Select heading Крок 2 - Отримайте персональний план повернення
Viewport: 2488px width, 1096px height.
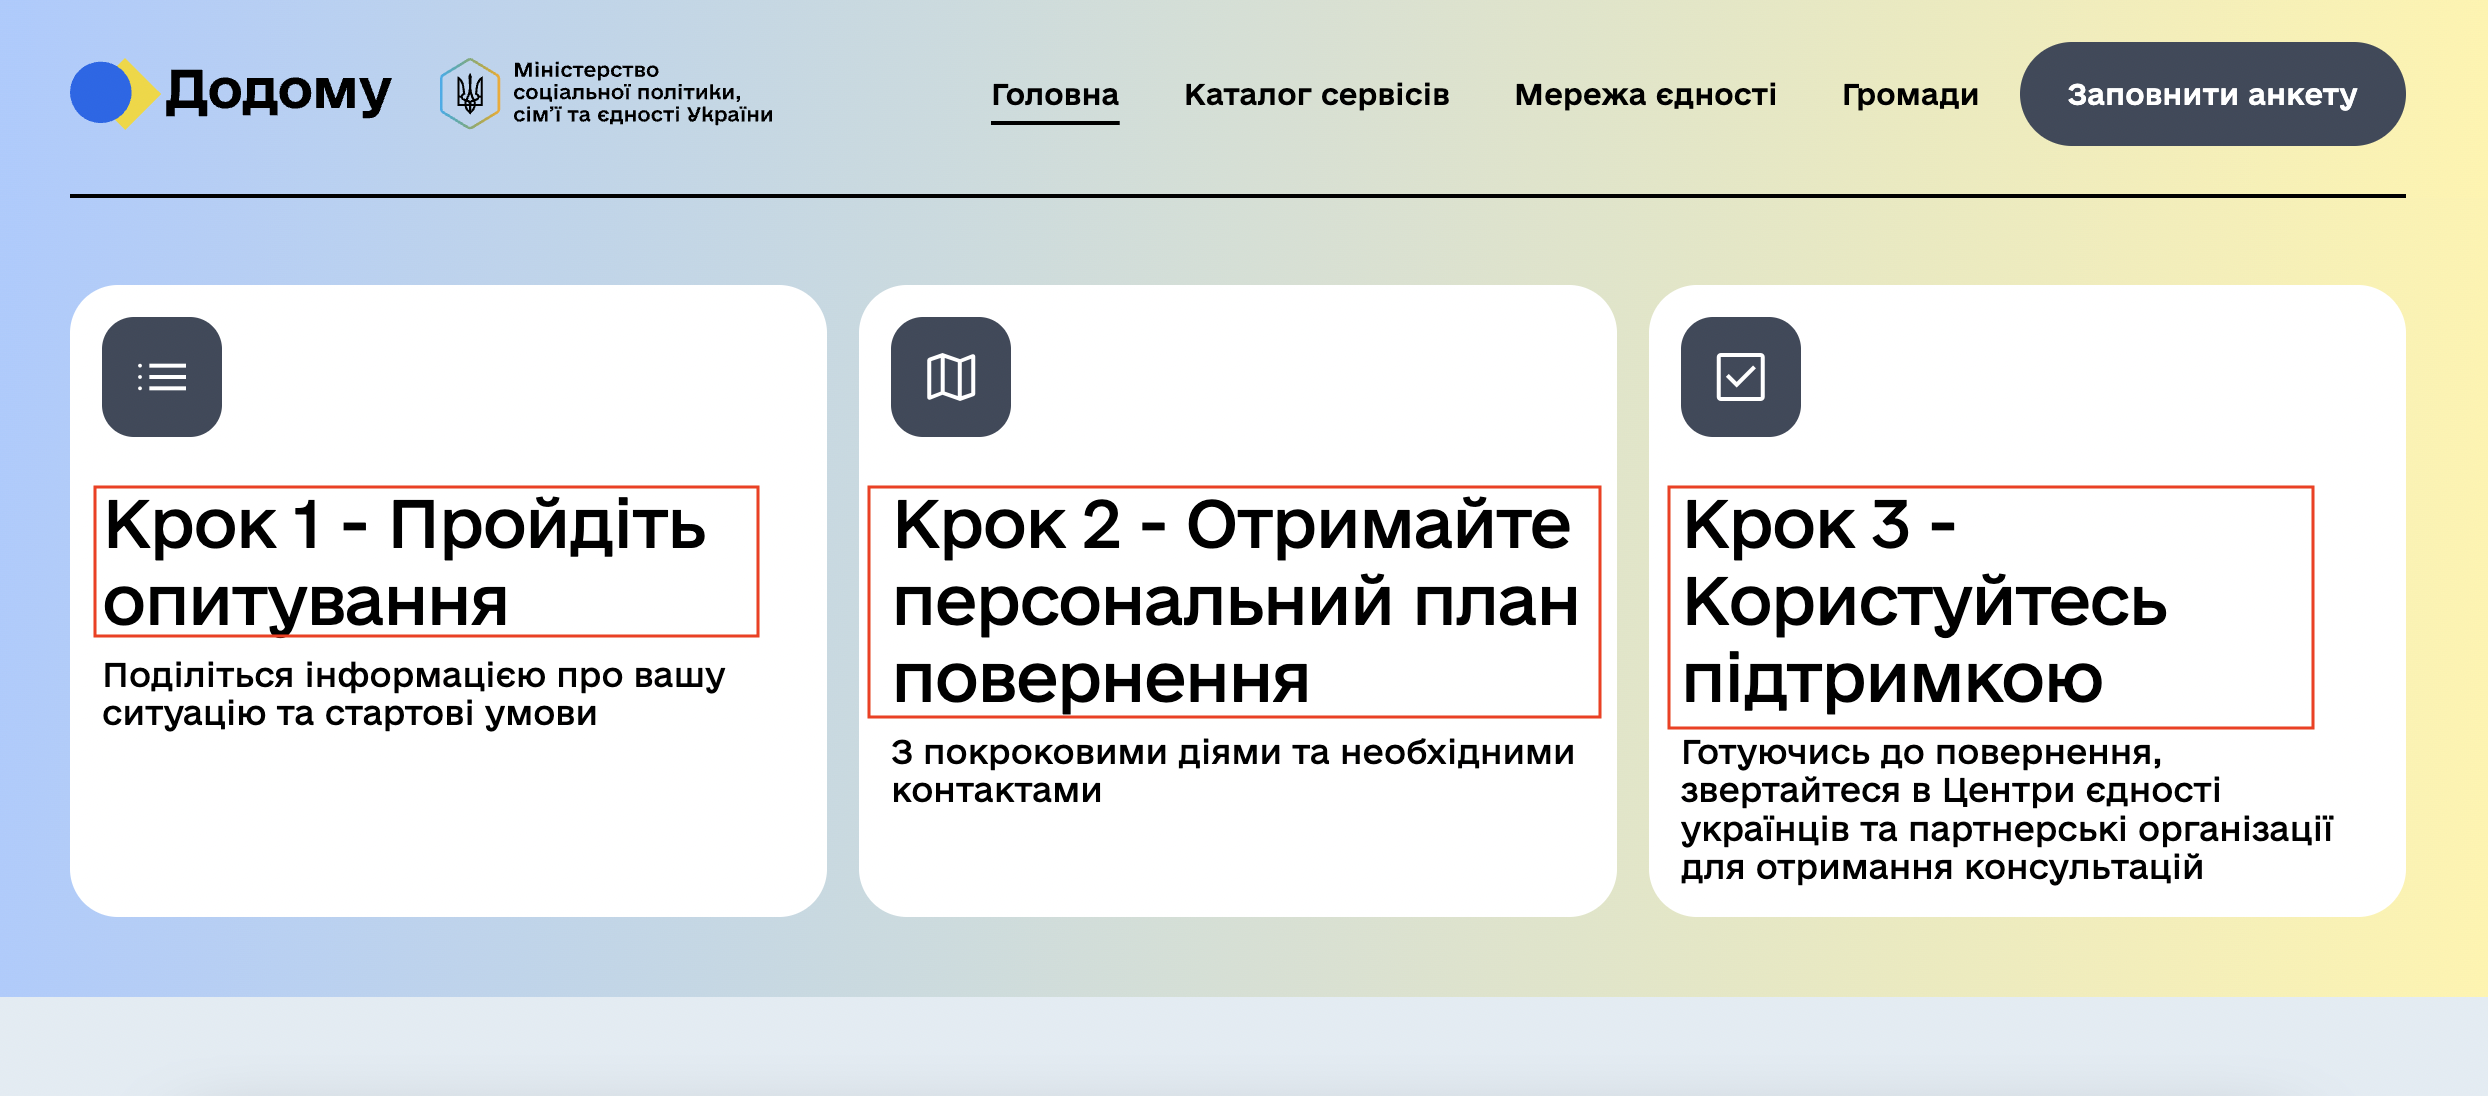point(1235,602)
